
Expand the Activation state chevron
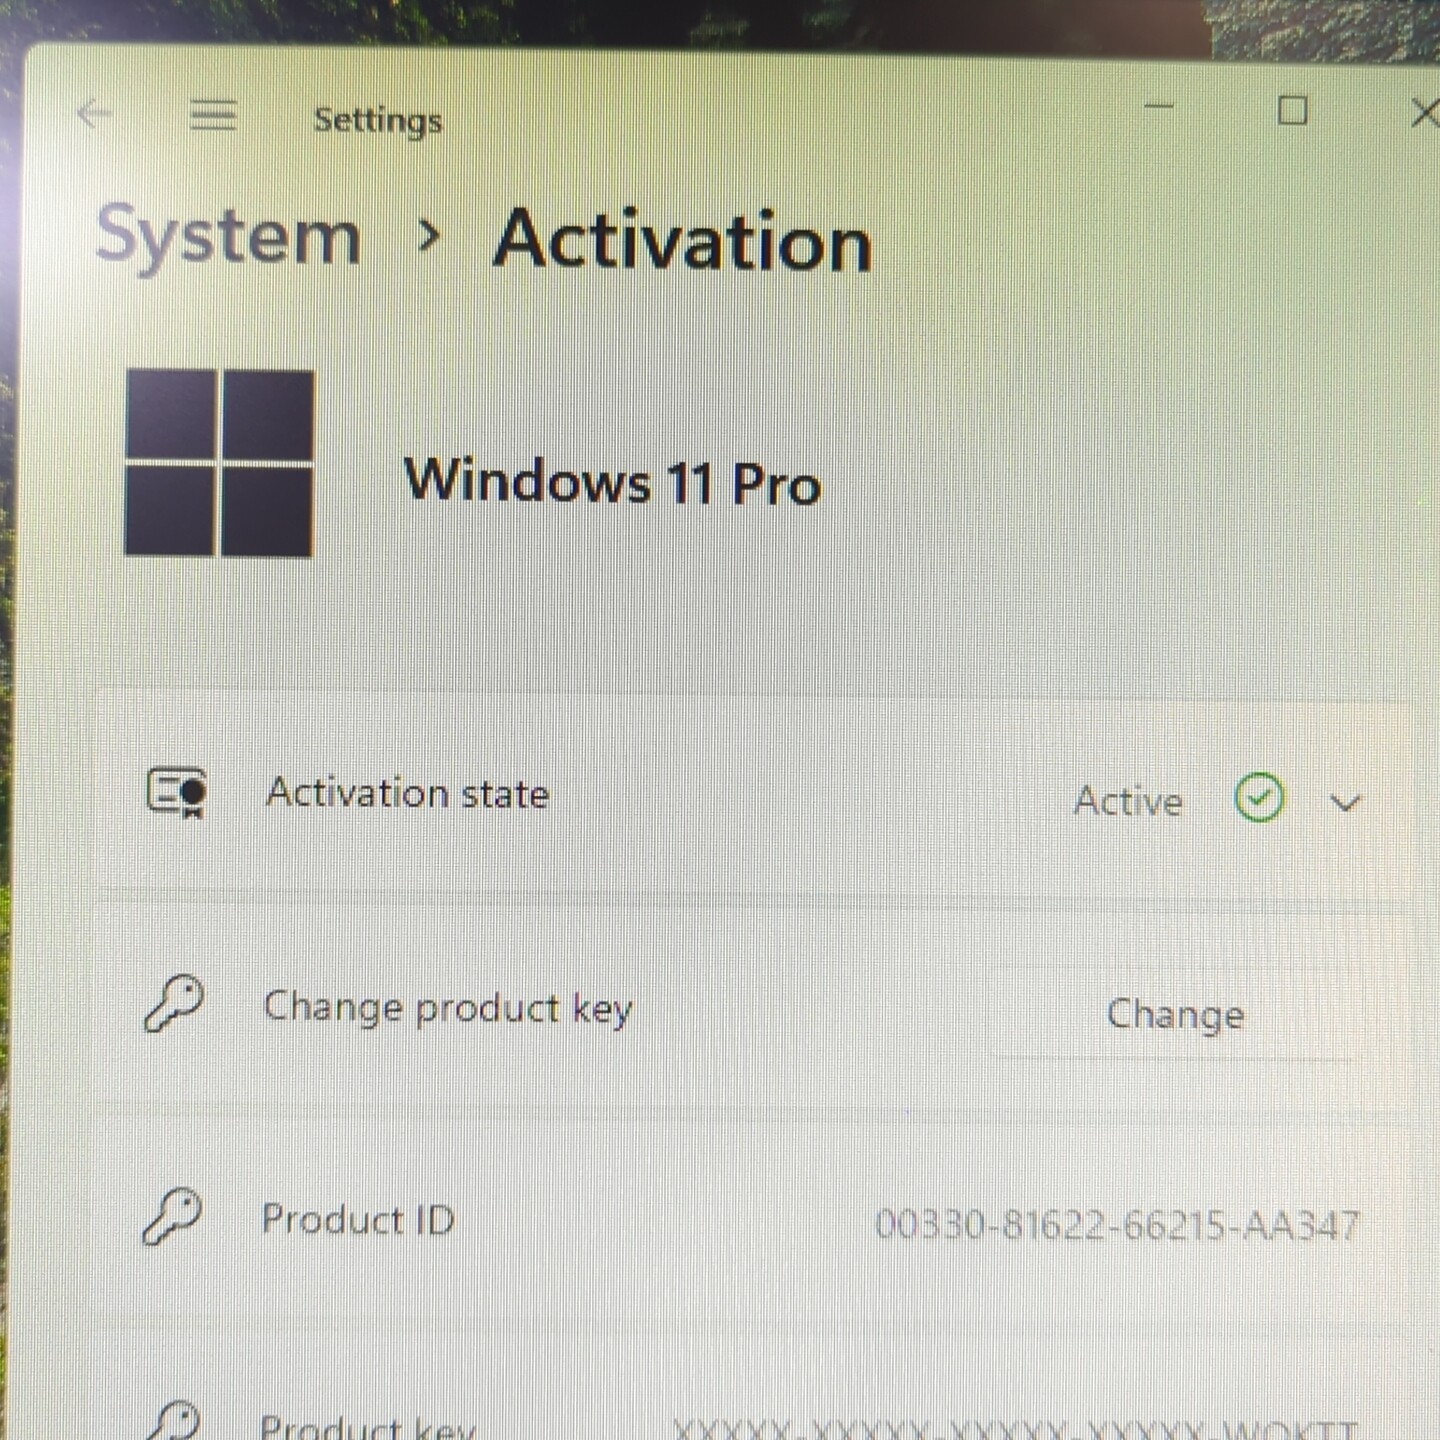[1346, 803]
